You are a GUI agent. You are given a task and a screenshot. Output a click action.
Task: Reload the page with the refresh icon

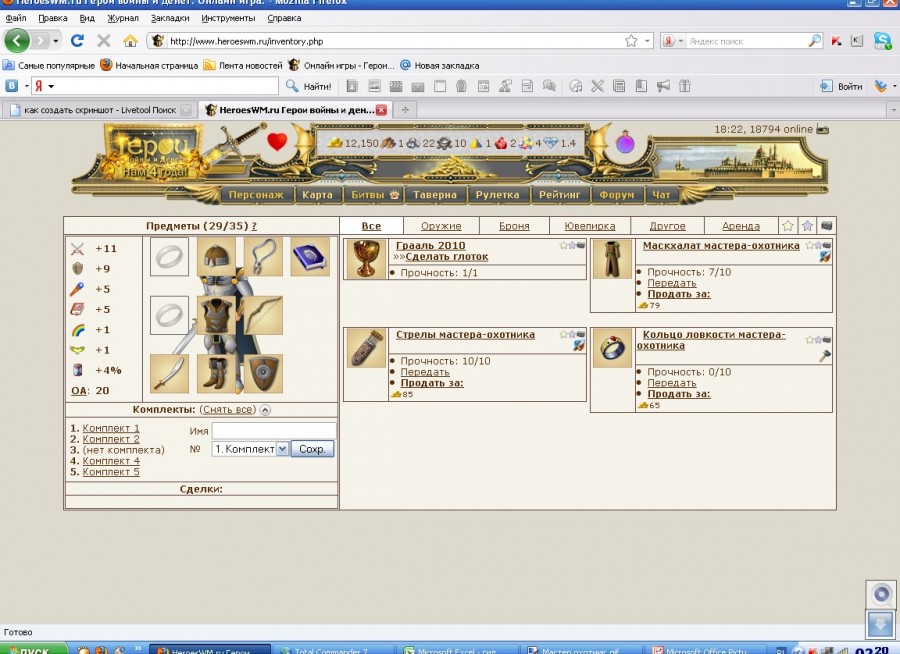click(77, 41)
